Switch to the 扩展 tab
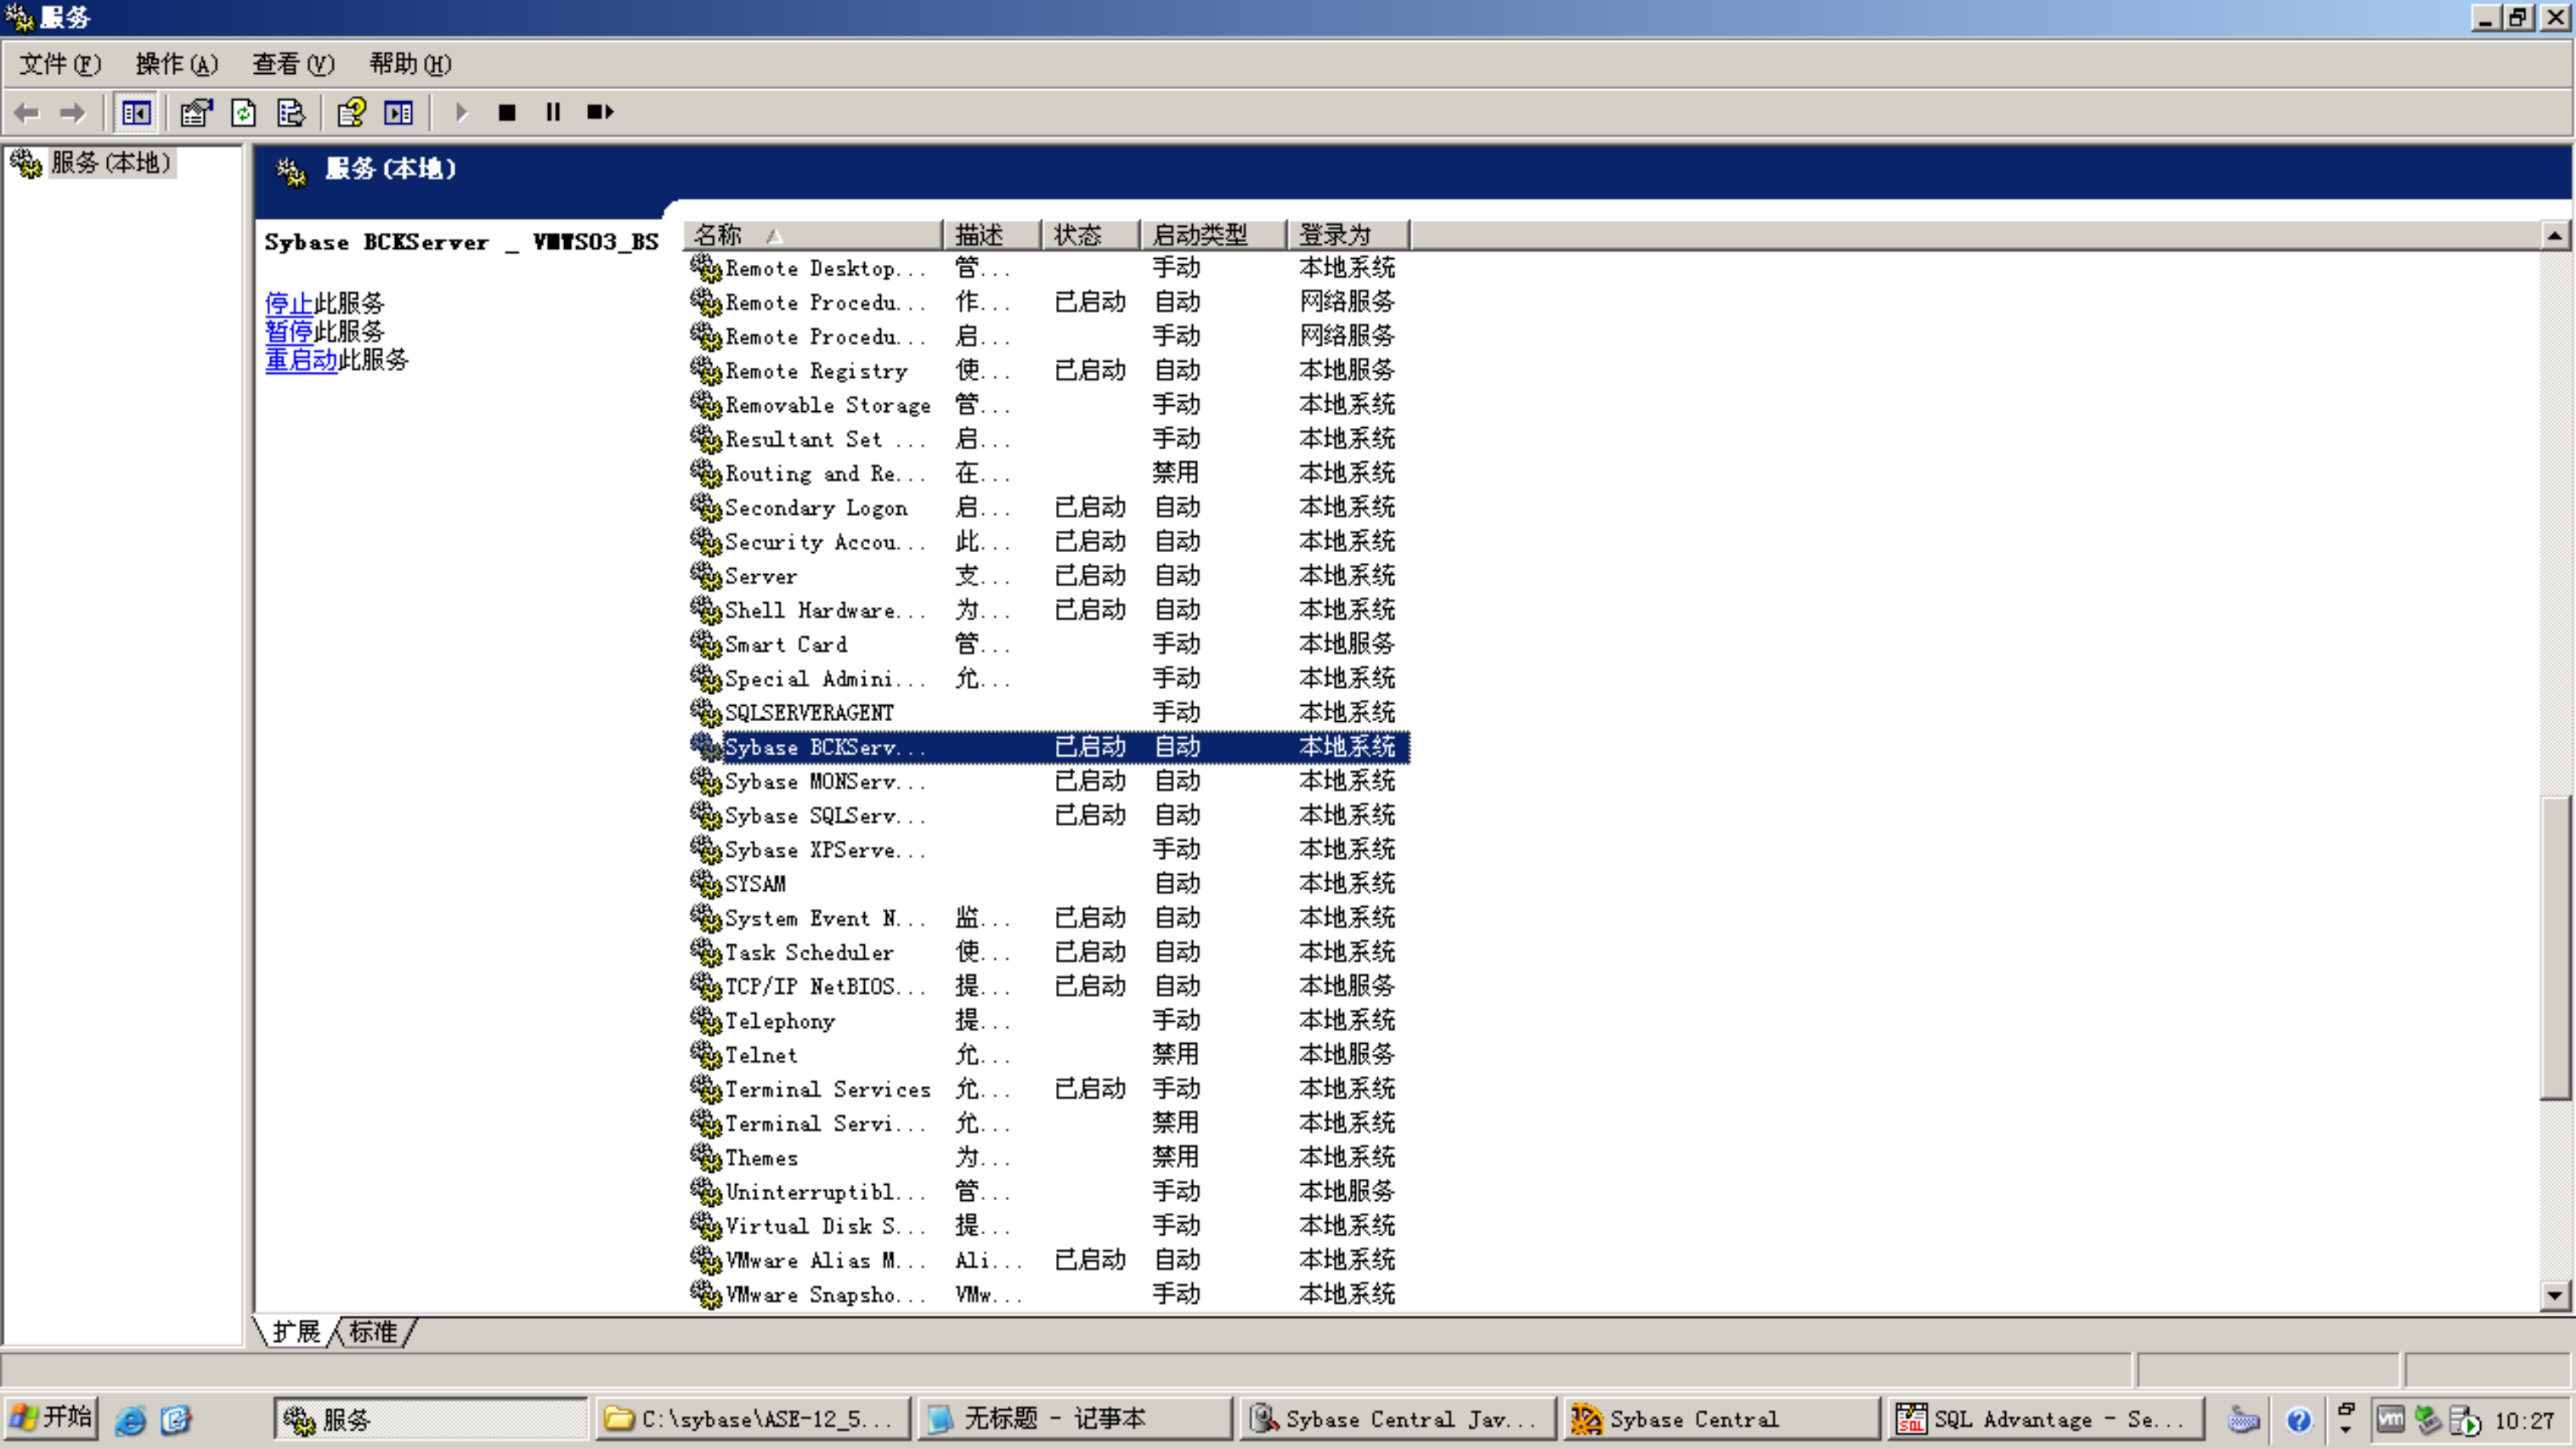This screenshot has width=2576, height=1449. point(296,1332)
